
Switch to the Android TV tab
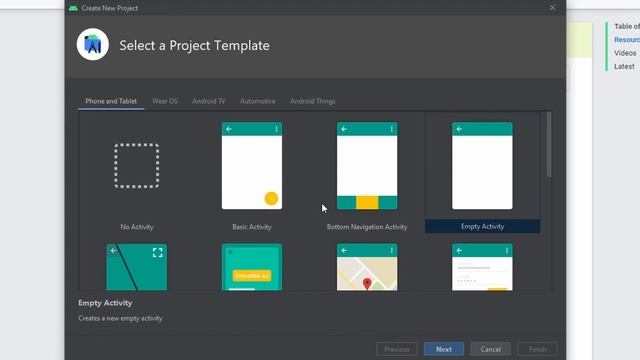pyautogui.click(x=209, y=101)
